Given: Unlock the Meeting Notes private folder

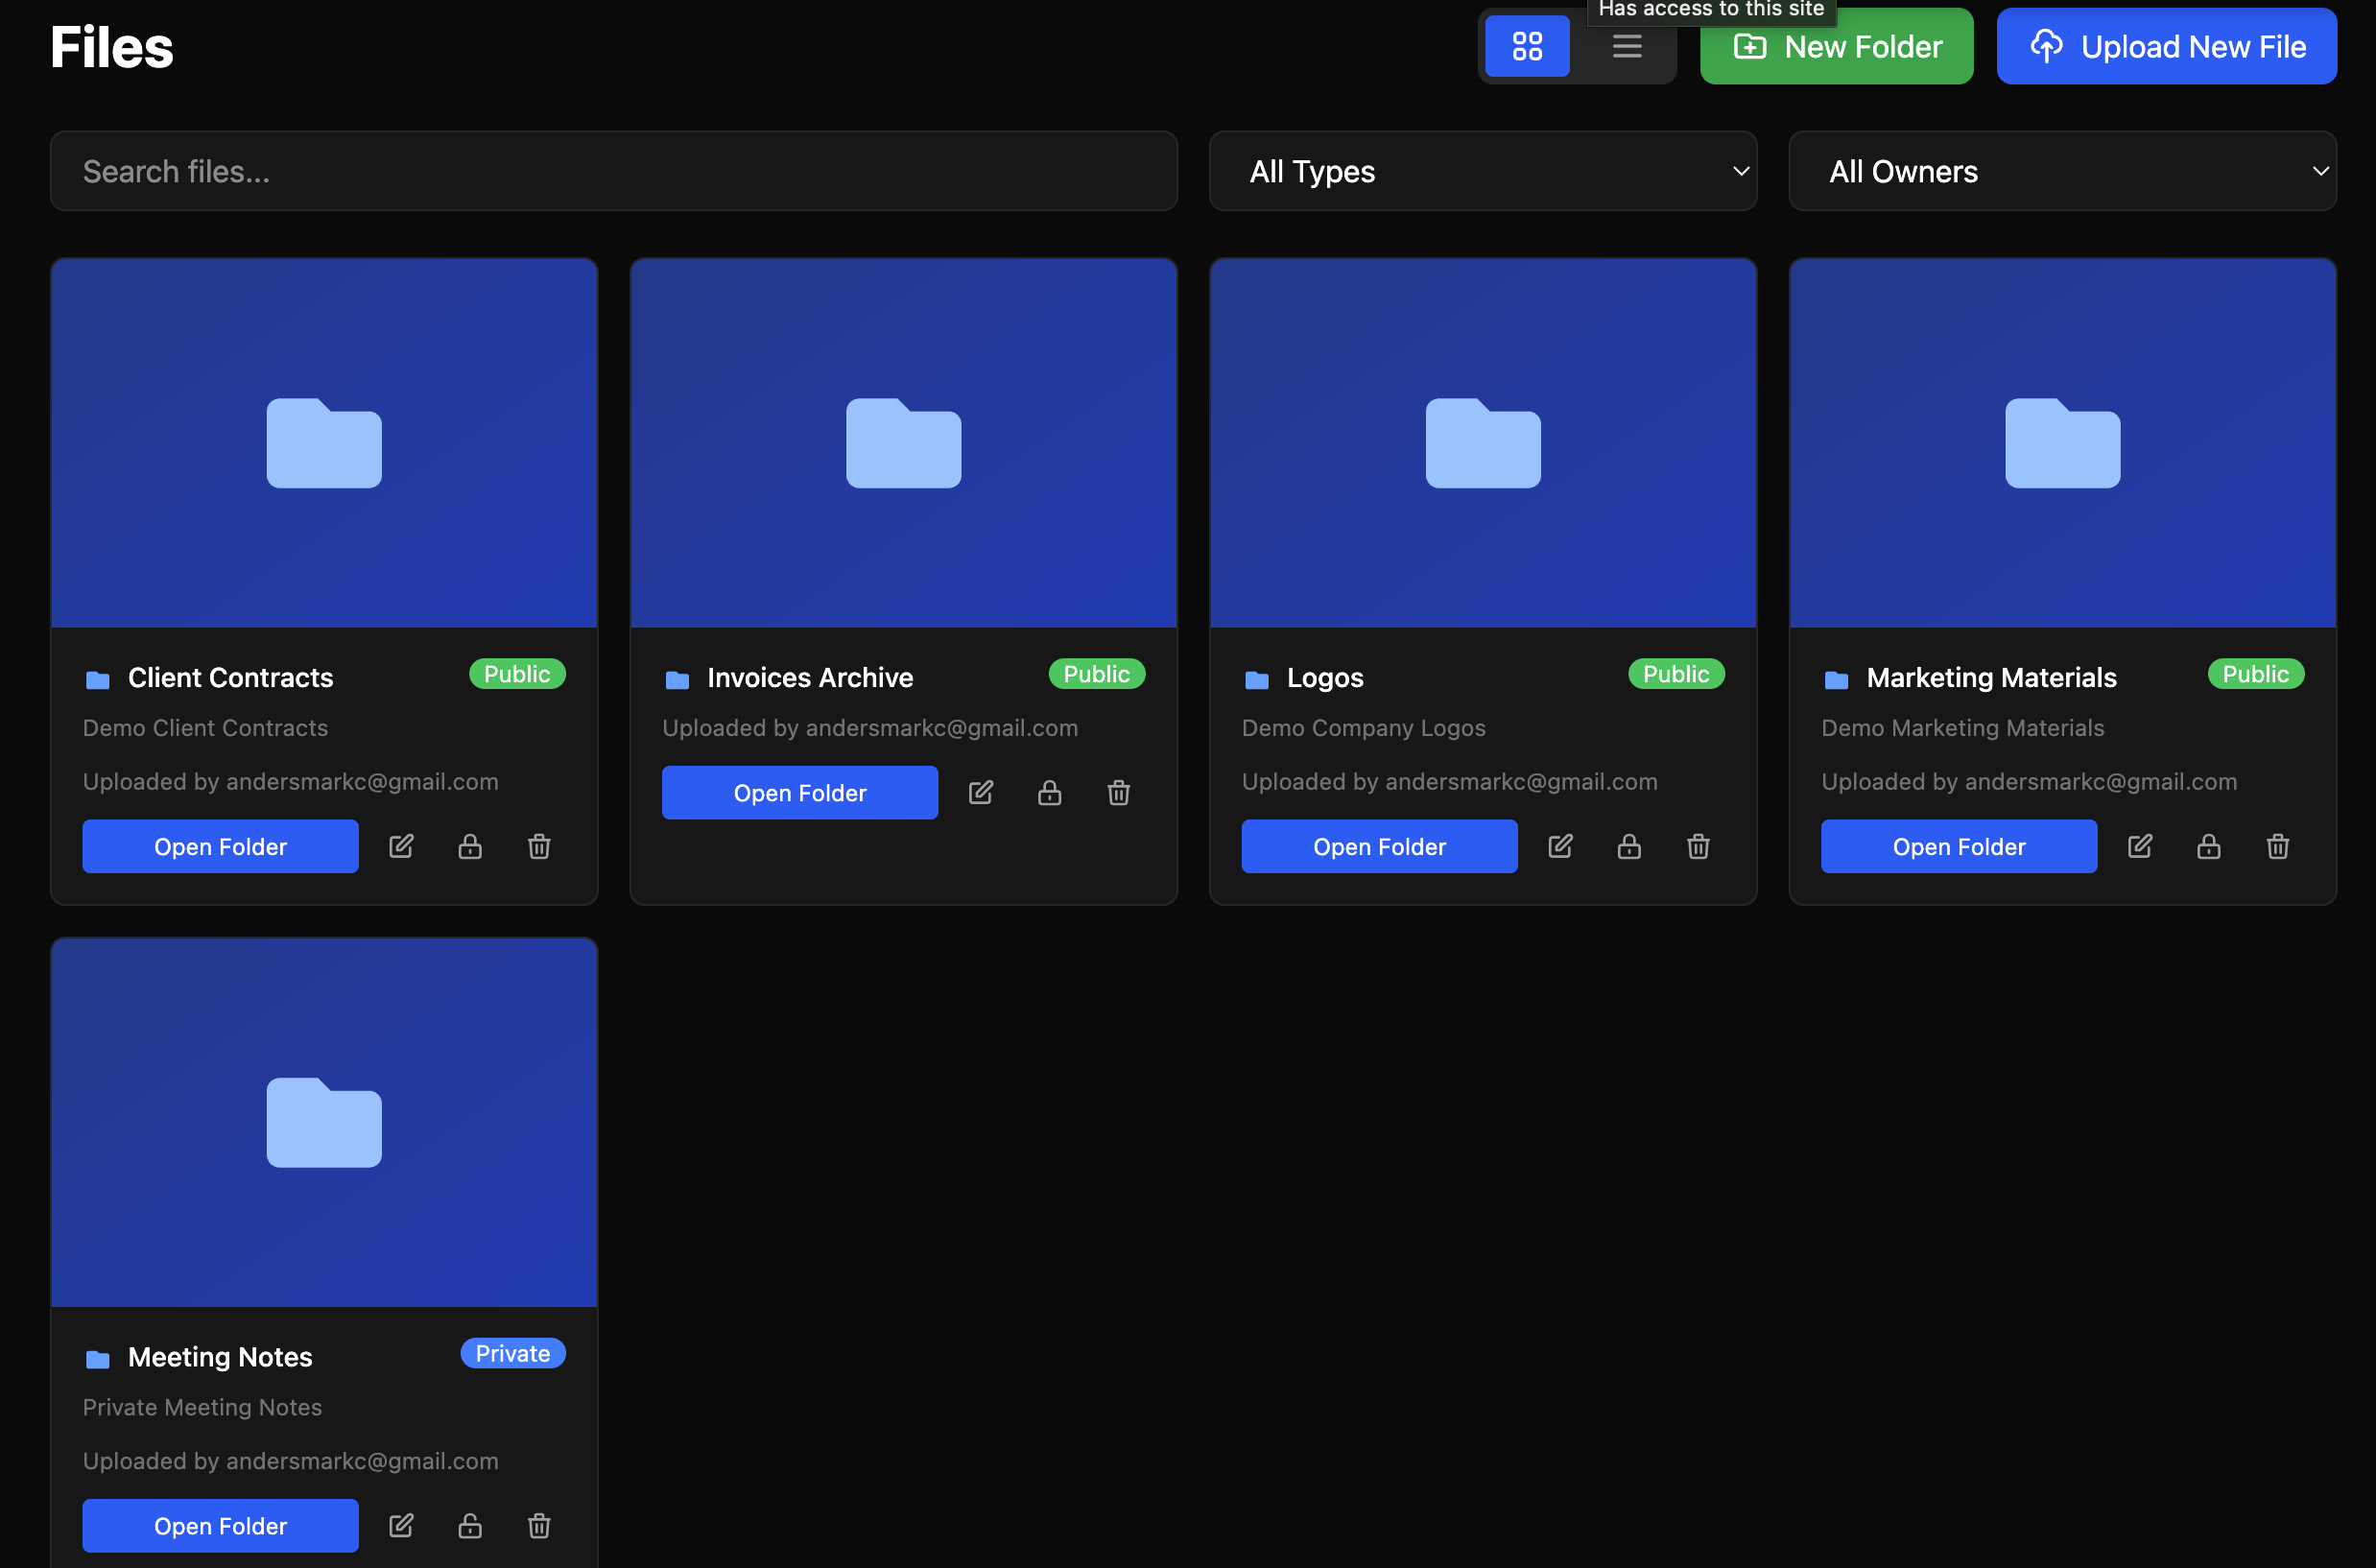Looking at the screenshot, I should tap(470, 1526).
